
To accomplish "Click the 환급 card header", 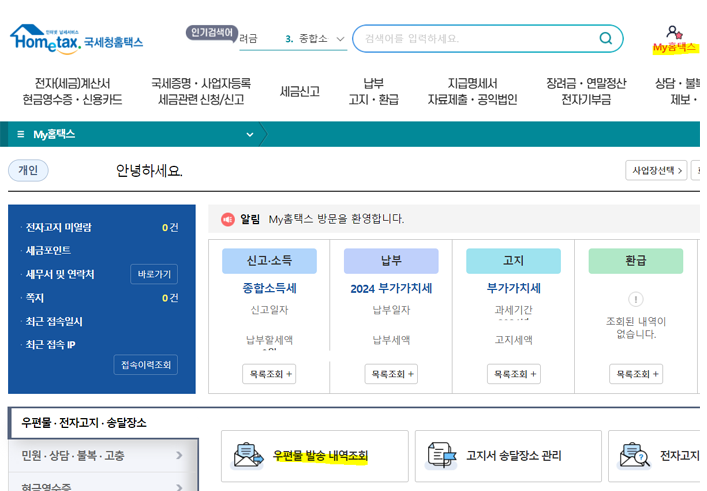I will 636,261.
